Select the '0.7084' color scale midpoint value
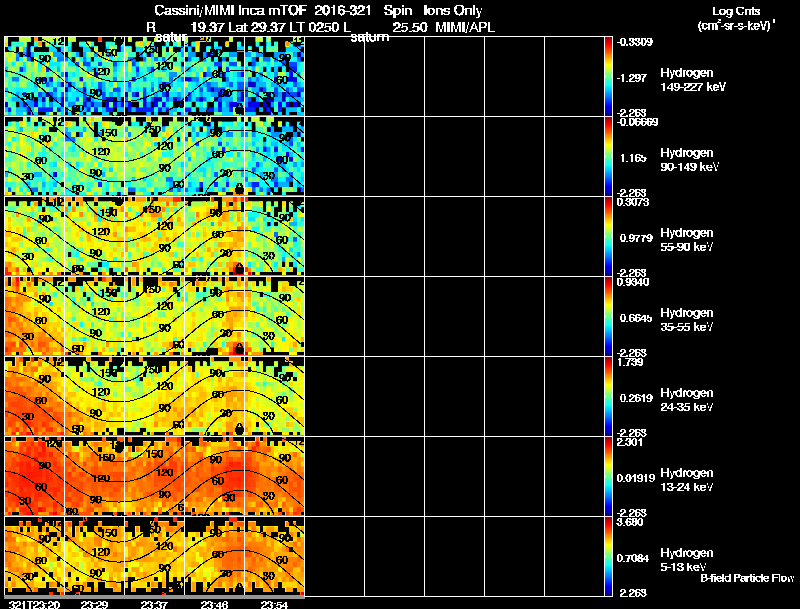The height and width of the screenshot is (609, 800). click(633, 559)
